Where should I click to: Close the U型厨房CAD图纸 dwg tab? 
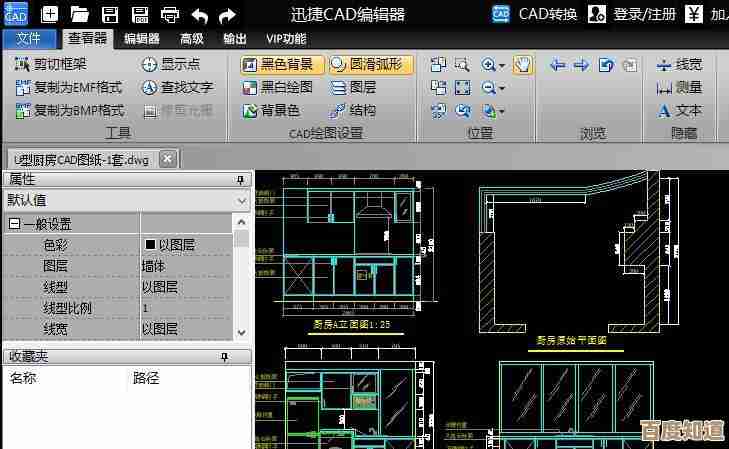pos(168,159)
